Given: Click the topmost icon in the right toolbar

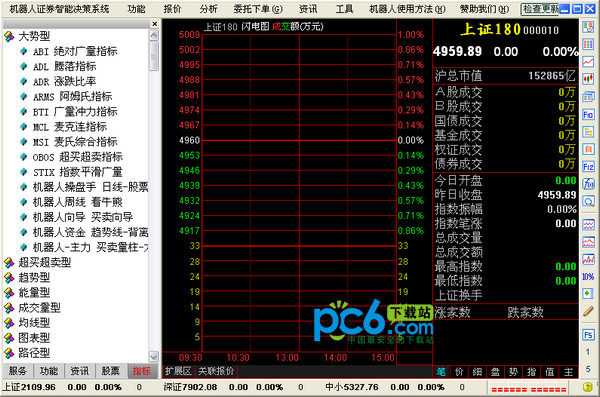Looking at the screenshot, I should coord(588,27).
